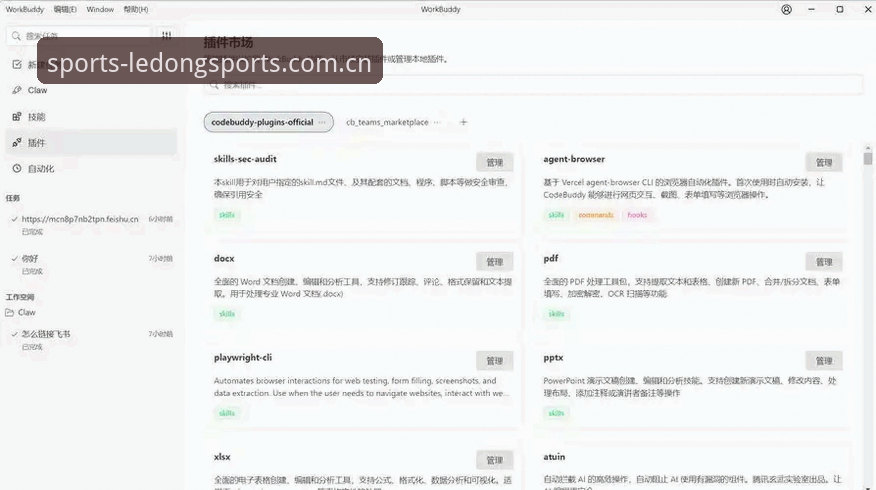876x490 pixels.
Task: Click the pptx plugin title
Action: click(x=553, y=358)
